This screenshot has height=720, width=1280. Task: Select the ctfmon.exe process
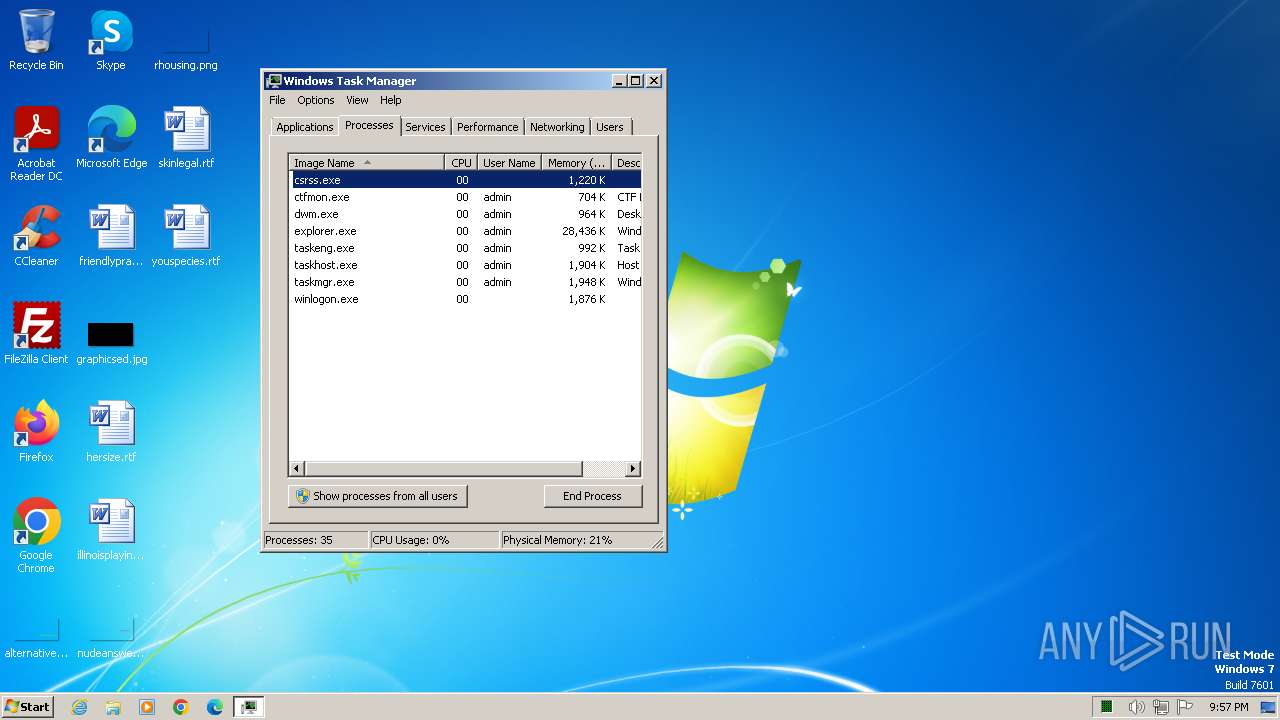tap(465, 197)
